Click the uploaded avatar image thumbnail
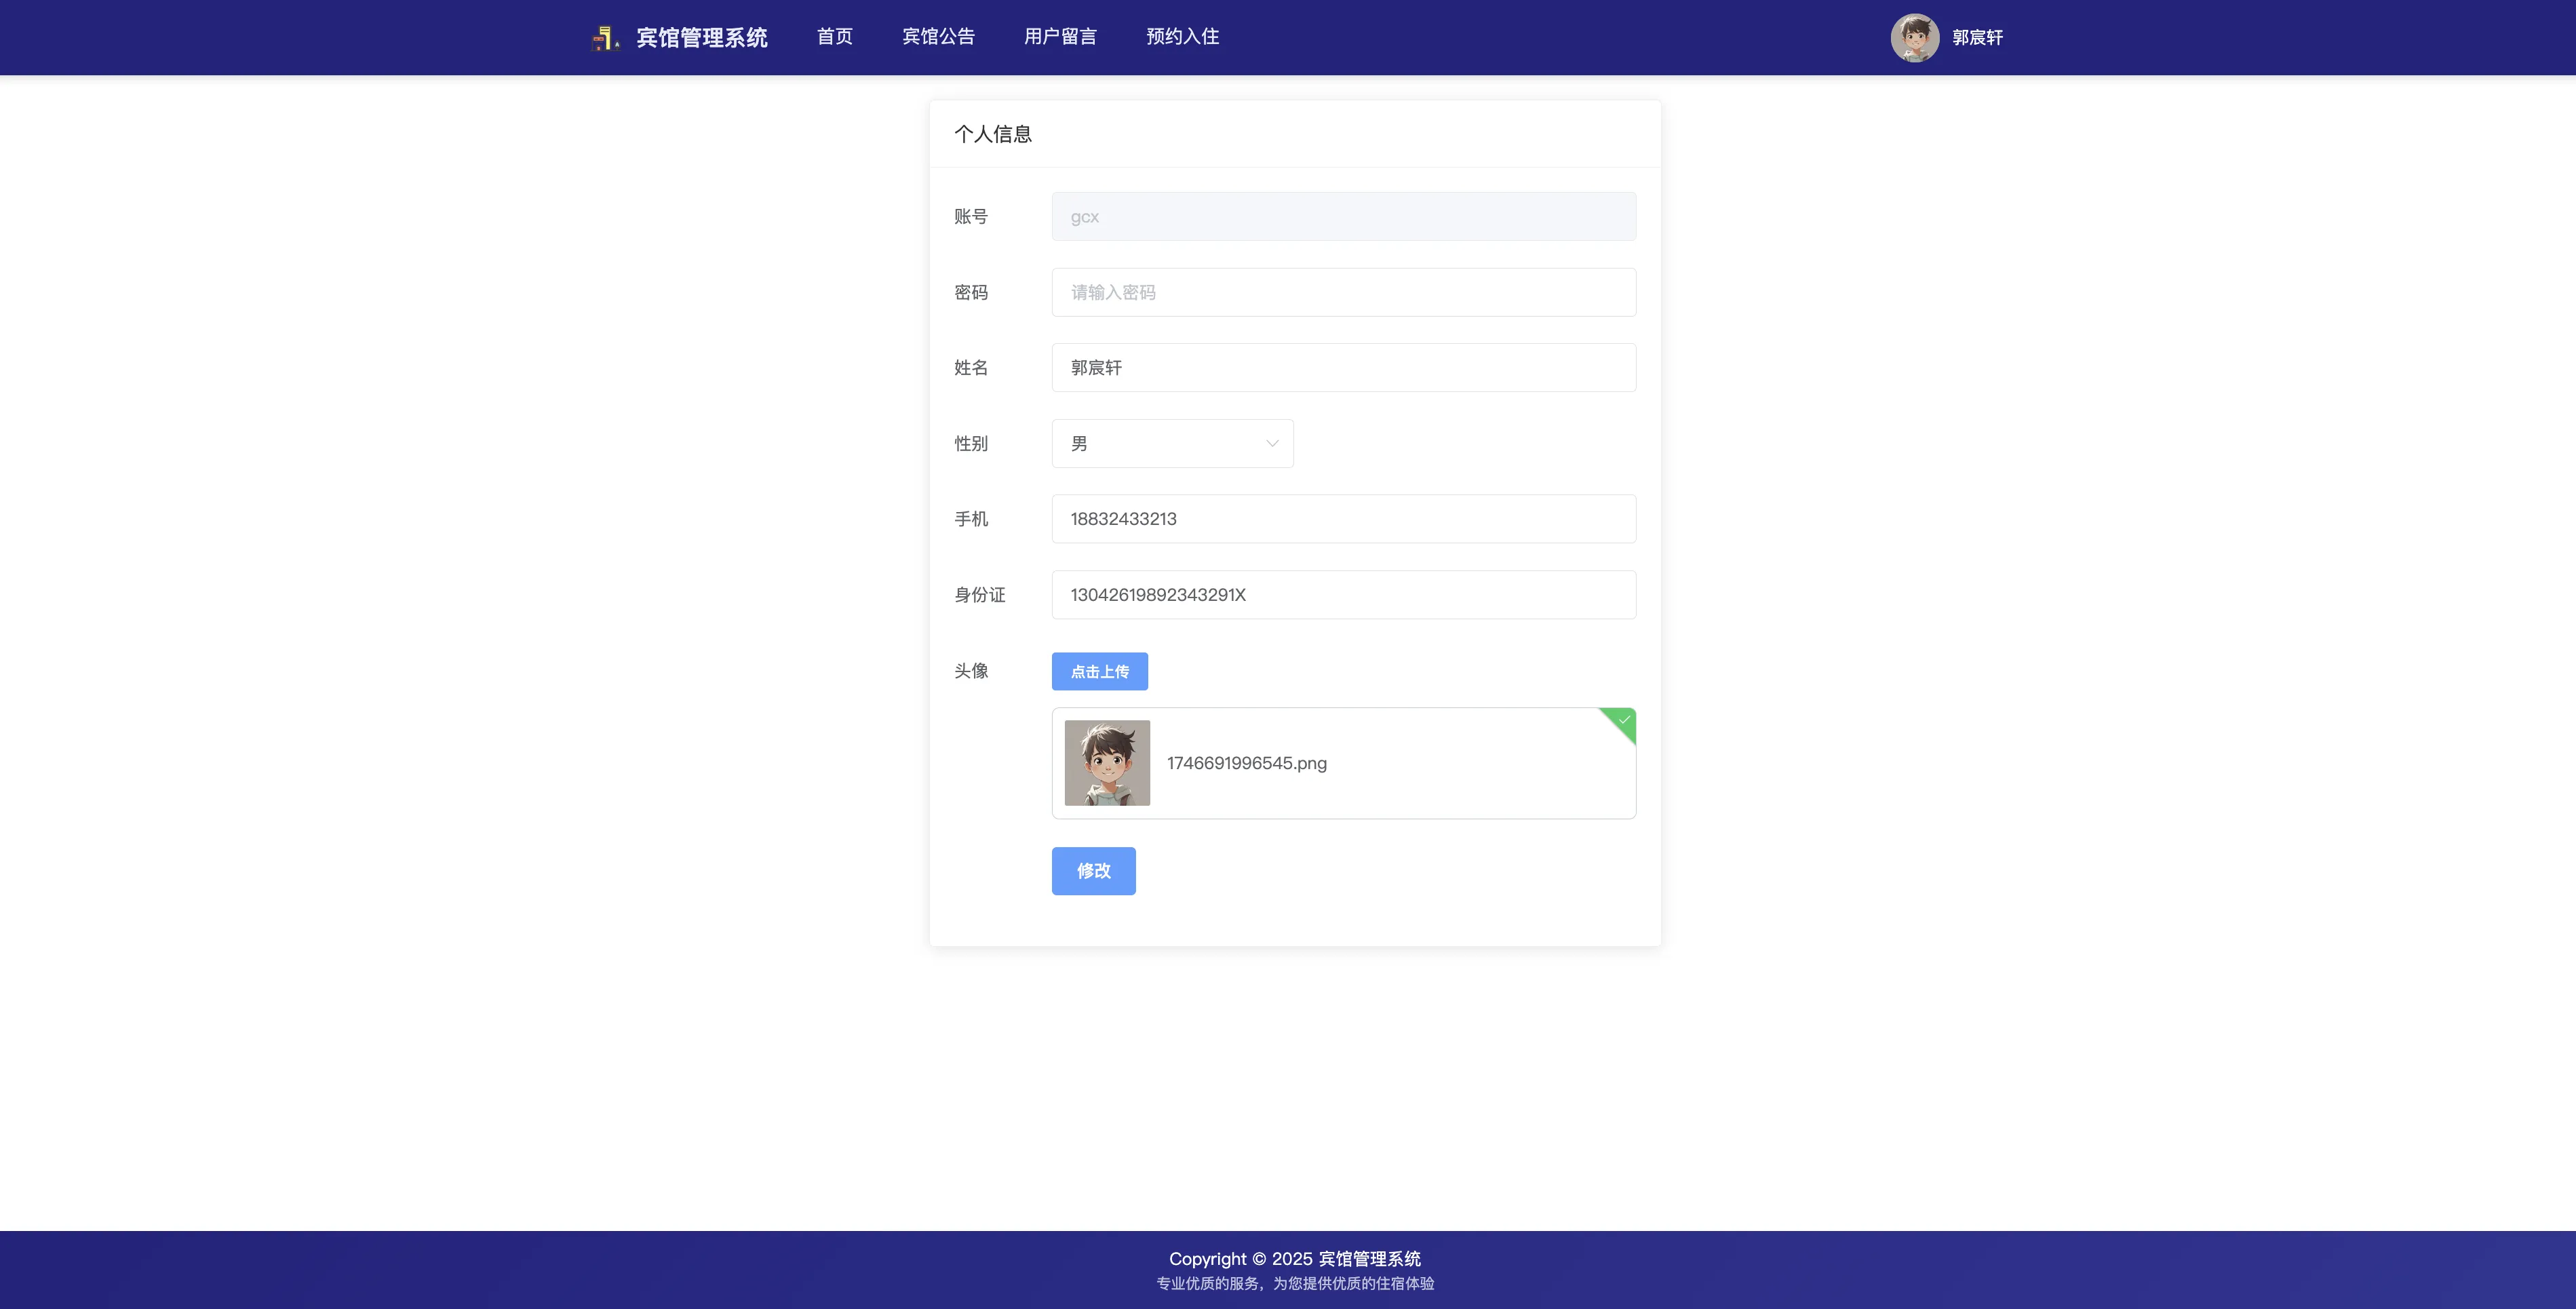The width and height of the screenshot is (2576, 1309). coord(1107,763)
